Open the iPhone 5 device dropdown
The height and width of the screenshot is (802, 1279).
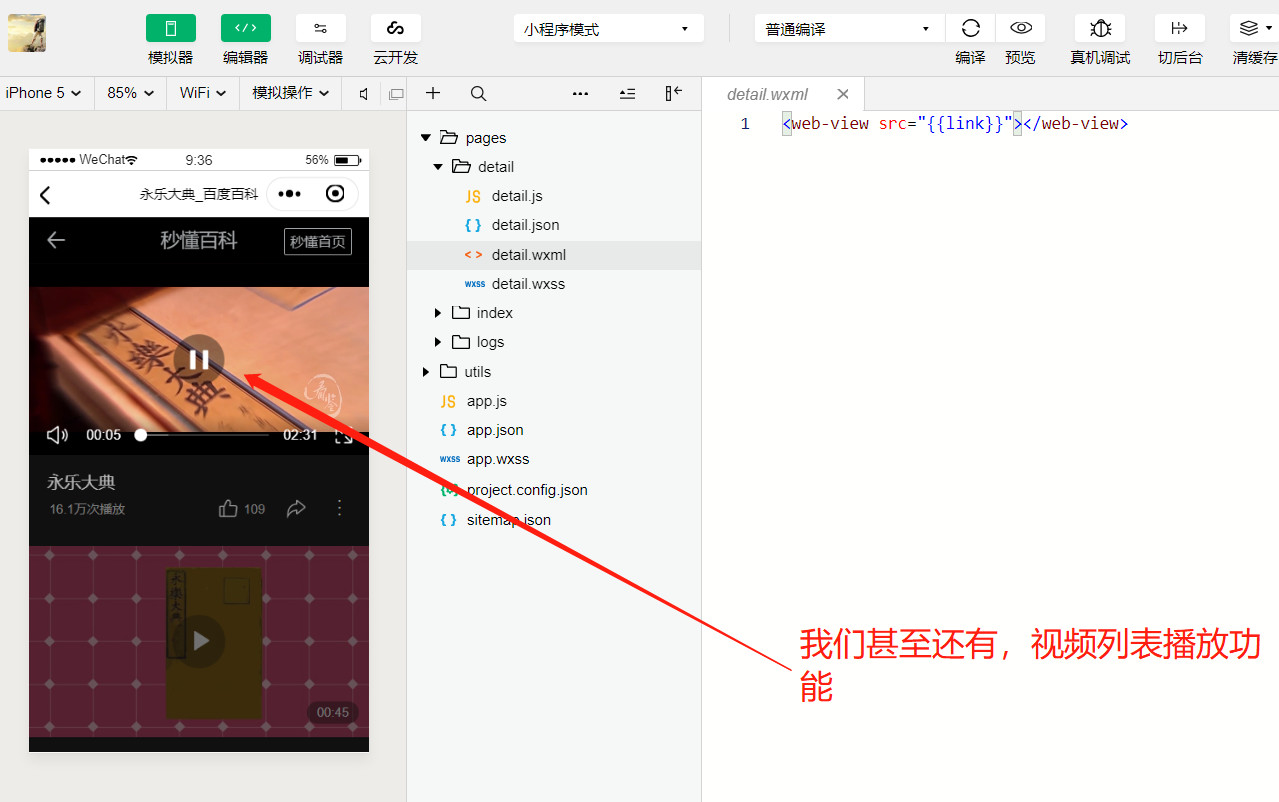click(44, 93)
